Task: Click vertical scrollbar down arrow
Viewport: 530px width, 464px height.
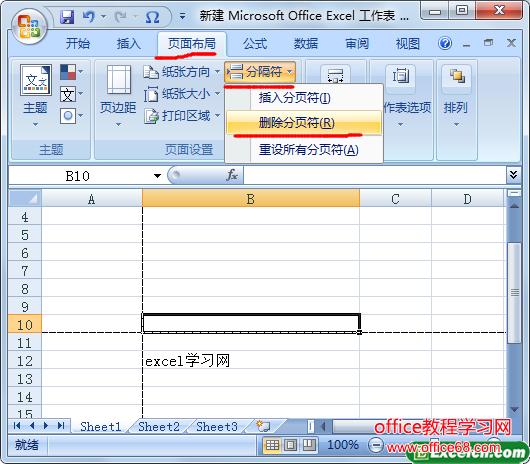Action: click(x=514, y=410)
